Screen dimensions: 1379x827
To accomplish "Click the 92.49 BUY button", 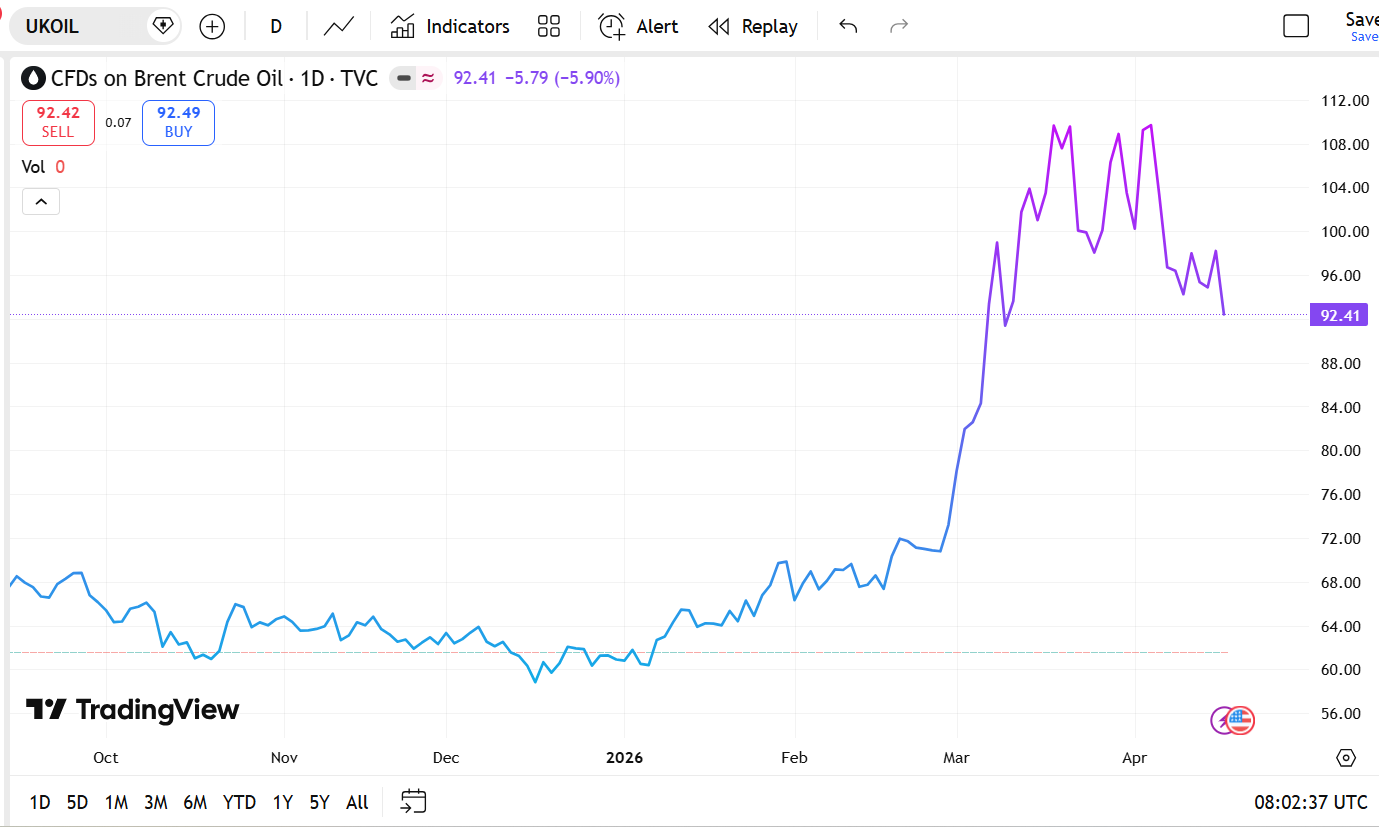I will 178,123.
